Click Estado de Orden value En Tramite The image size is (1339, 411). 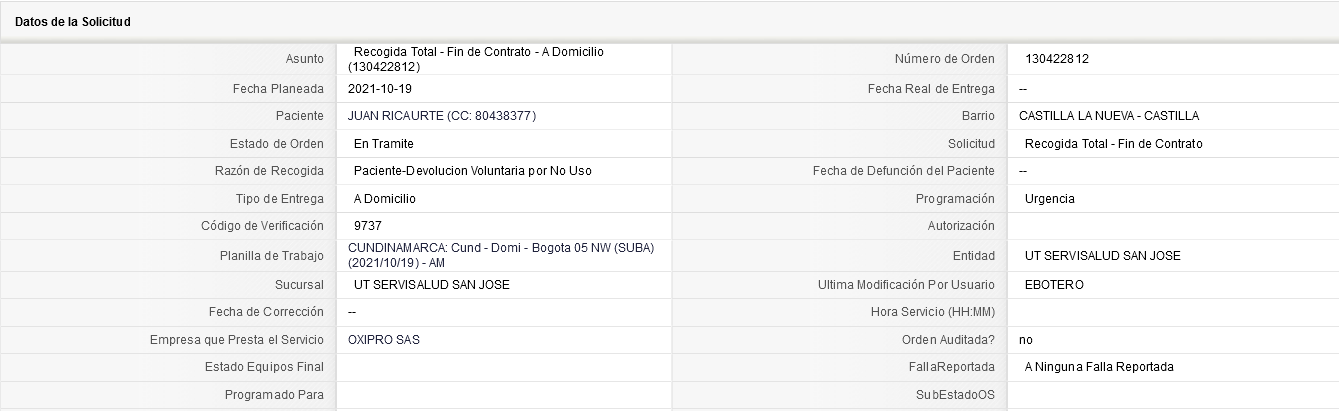[x=383, y=144]
